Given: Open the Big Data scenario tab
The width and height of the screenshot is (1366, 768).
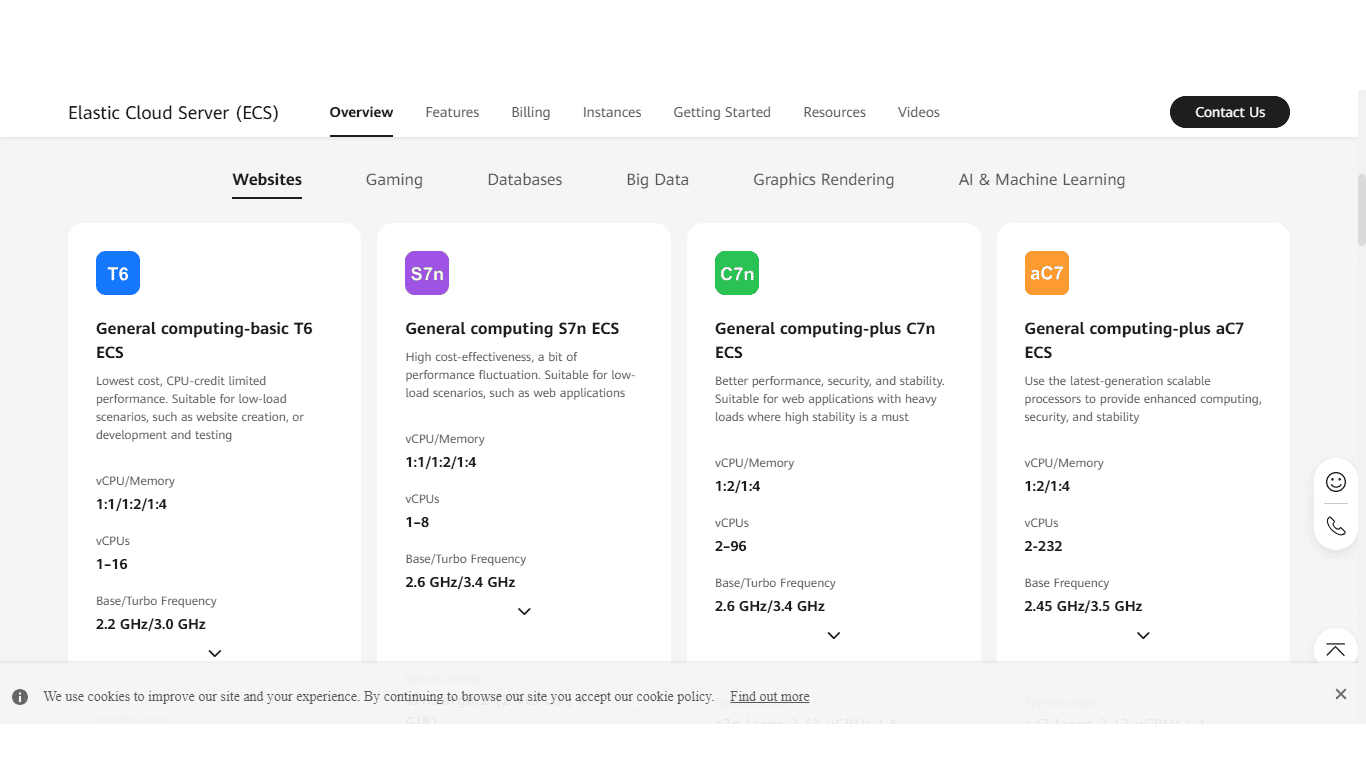Looking at the screenshot, I should click(x=658, y=180).
